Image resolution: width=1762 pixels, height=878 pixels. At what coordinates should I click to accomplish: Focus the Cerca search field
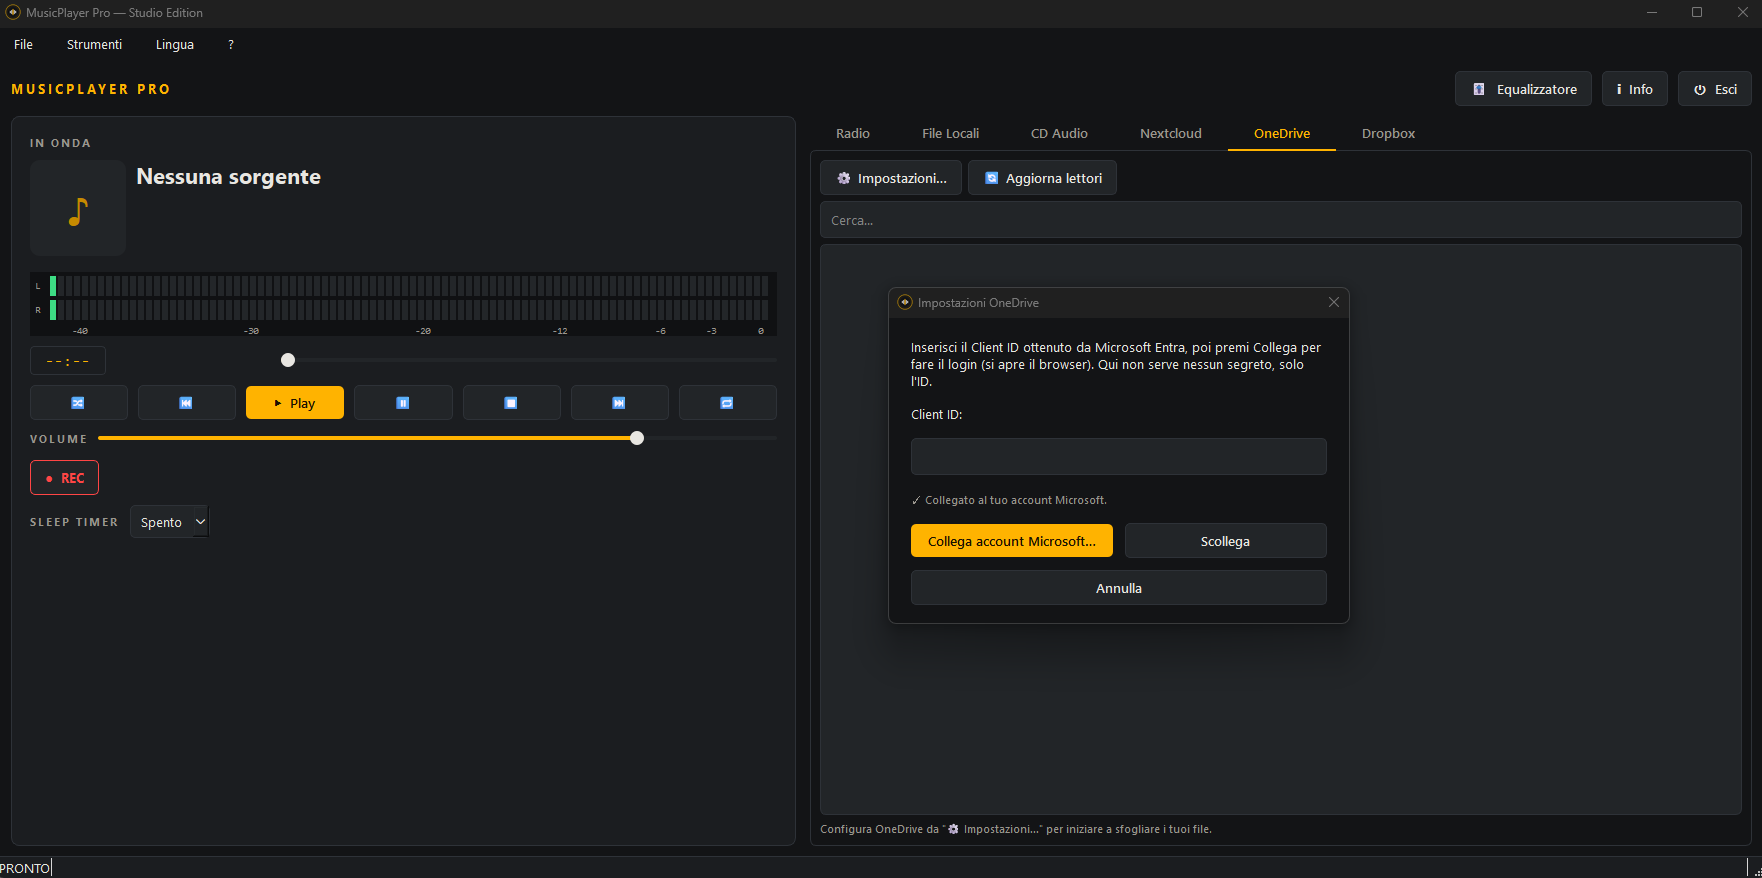click(1280, 220)
